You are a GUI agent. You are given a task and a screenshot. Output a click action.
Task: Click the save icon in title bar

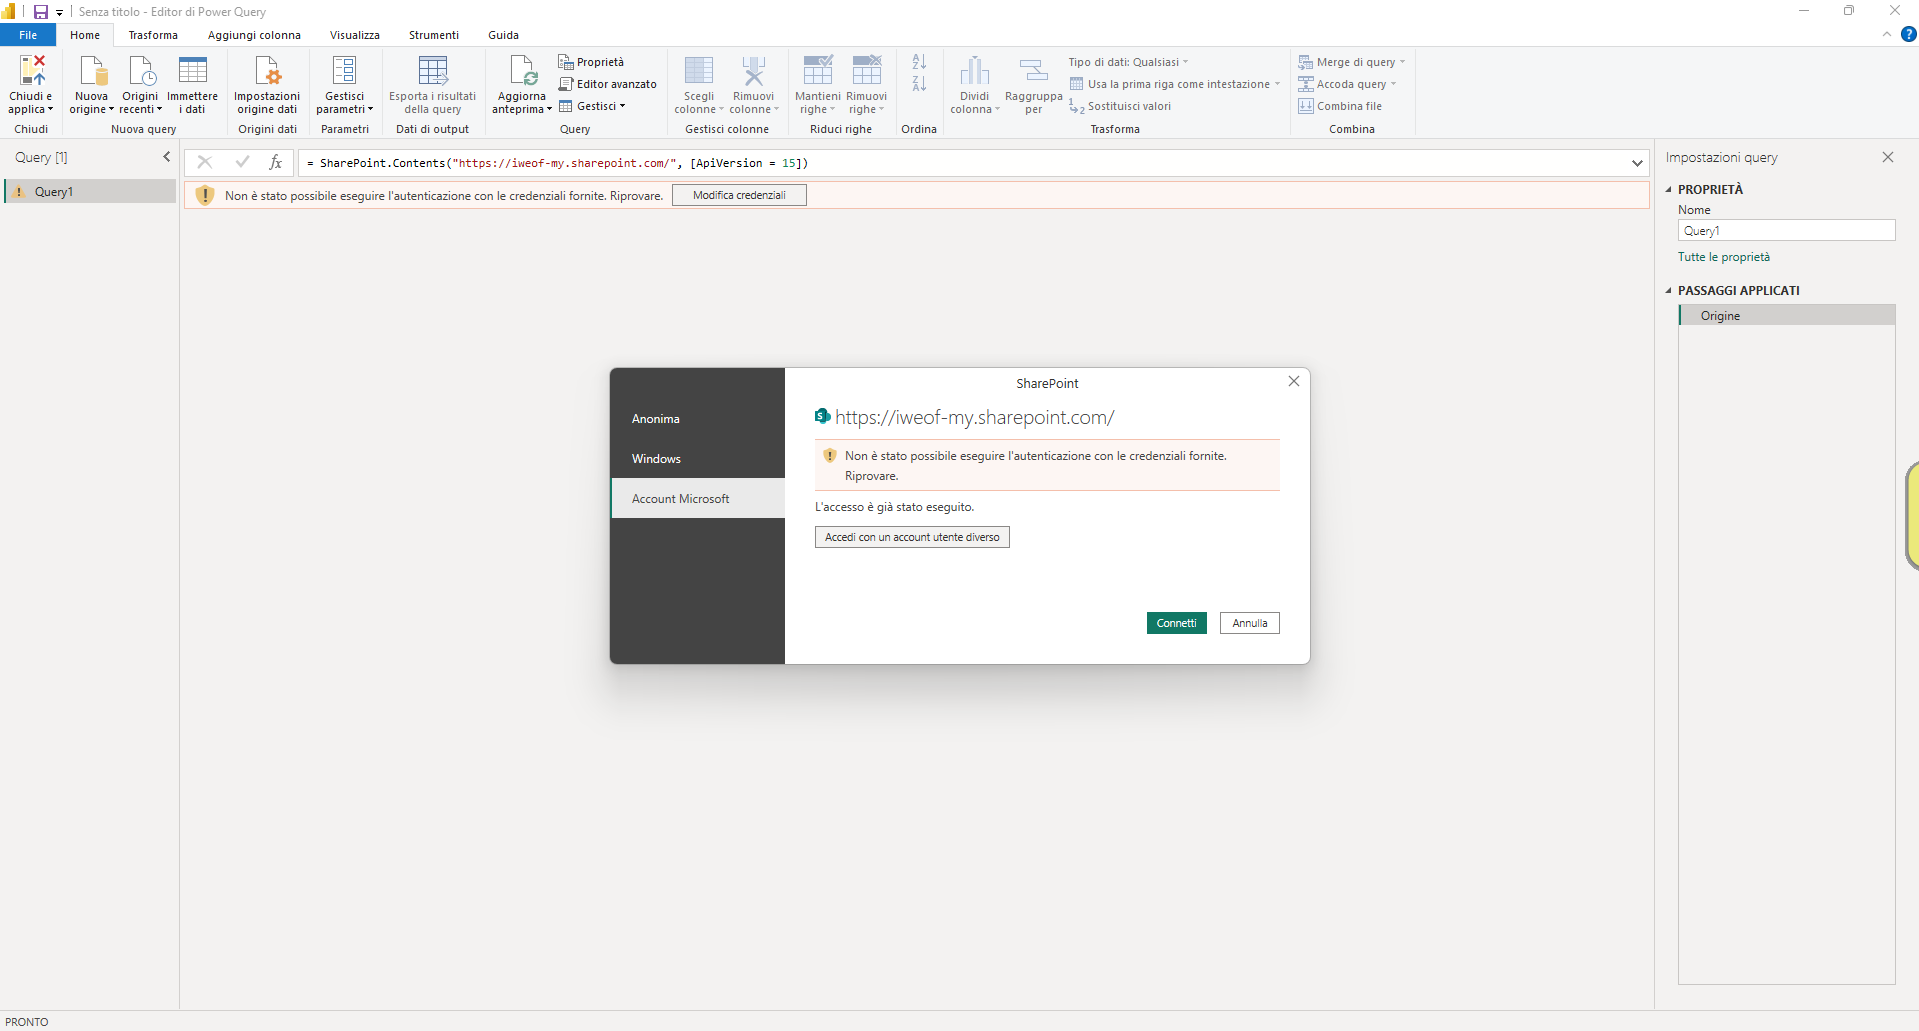(41, 12)
